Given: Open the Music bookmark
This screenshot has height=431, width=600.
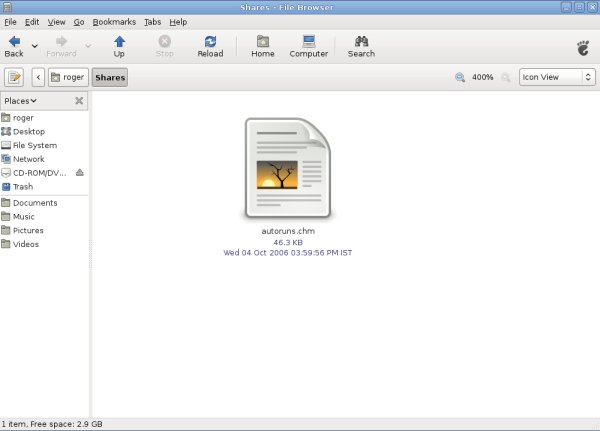Looking at the screenshot, I should (x=44, y=217).
